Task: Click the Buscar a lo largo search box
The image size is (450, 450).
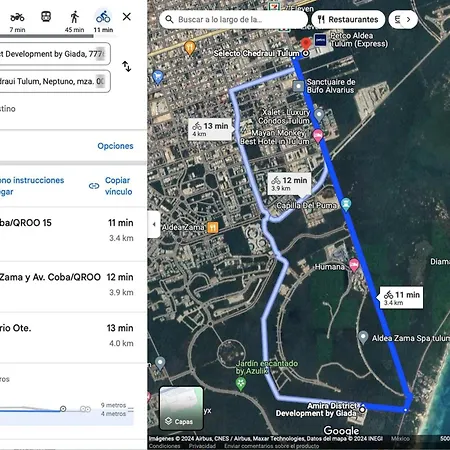Action: (233, 19)
